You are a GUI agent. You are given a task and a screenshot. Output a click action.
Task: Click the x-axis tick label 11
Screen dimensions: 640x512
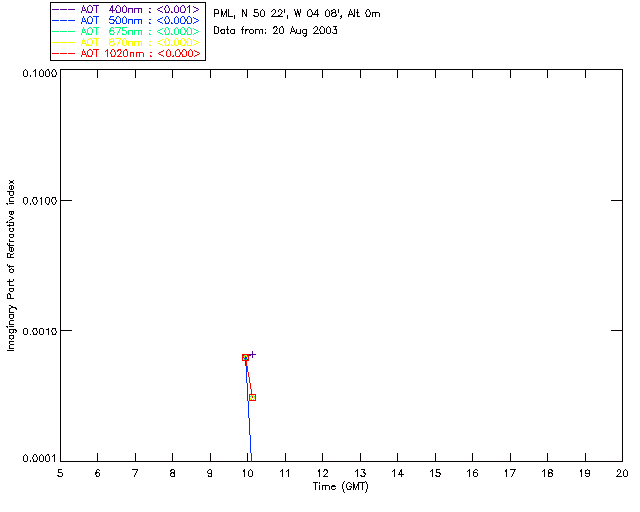(285, 473)
